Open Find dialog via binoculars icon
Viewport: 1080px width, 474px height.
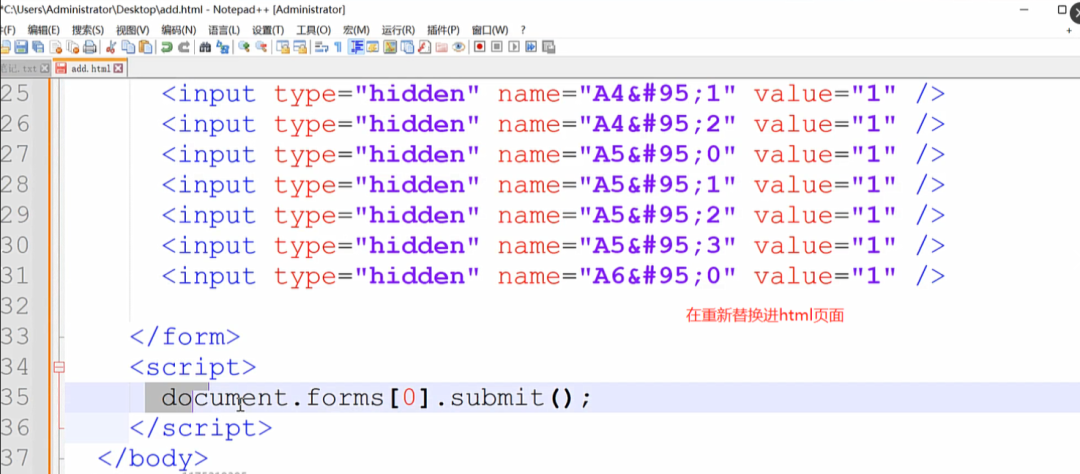click(x=205, y=47)
